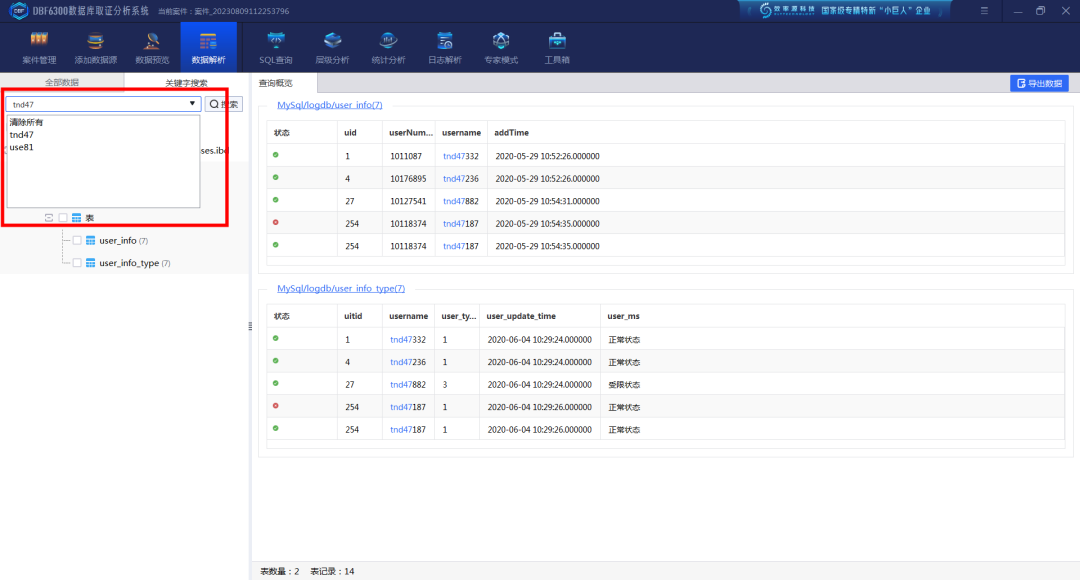Viewport: 1080px width, 580px height.
Task: Open the 数据预览 data preview tool
Action: click(152, 48)
